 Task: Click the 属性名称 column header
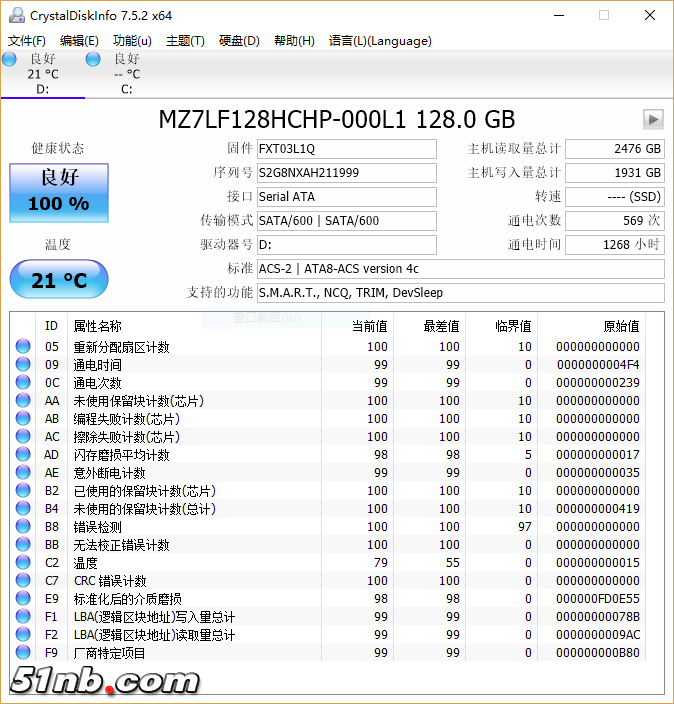point(98,326)
